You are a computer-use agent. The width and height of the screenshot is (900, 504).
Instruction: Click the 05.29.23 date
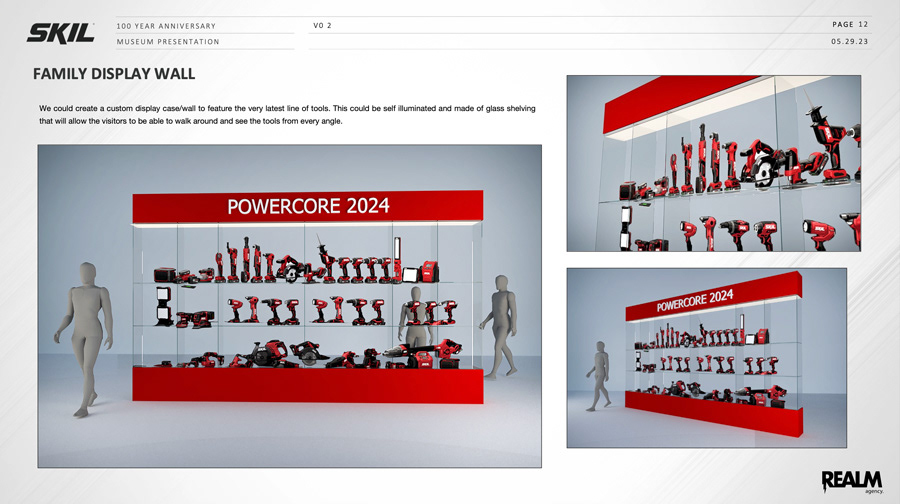(x=849, y=41)
